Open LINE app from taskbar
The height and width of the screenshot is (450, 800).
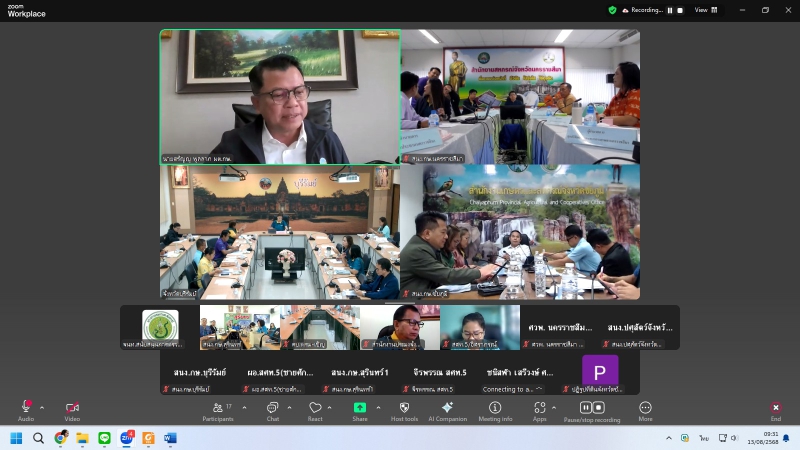coord(105,438)
